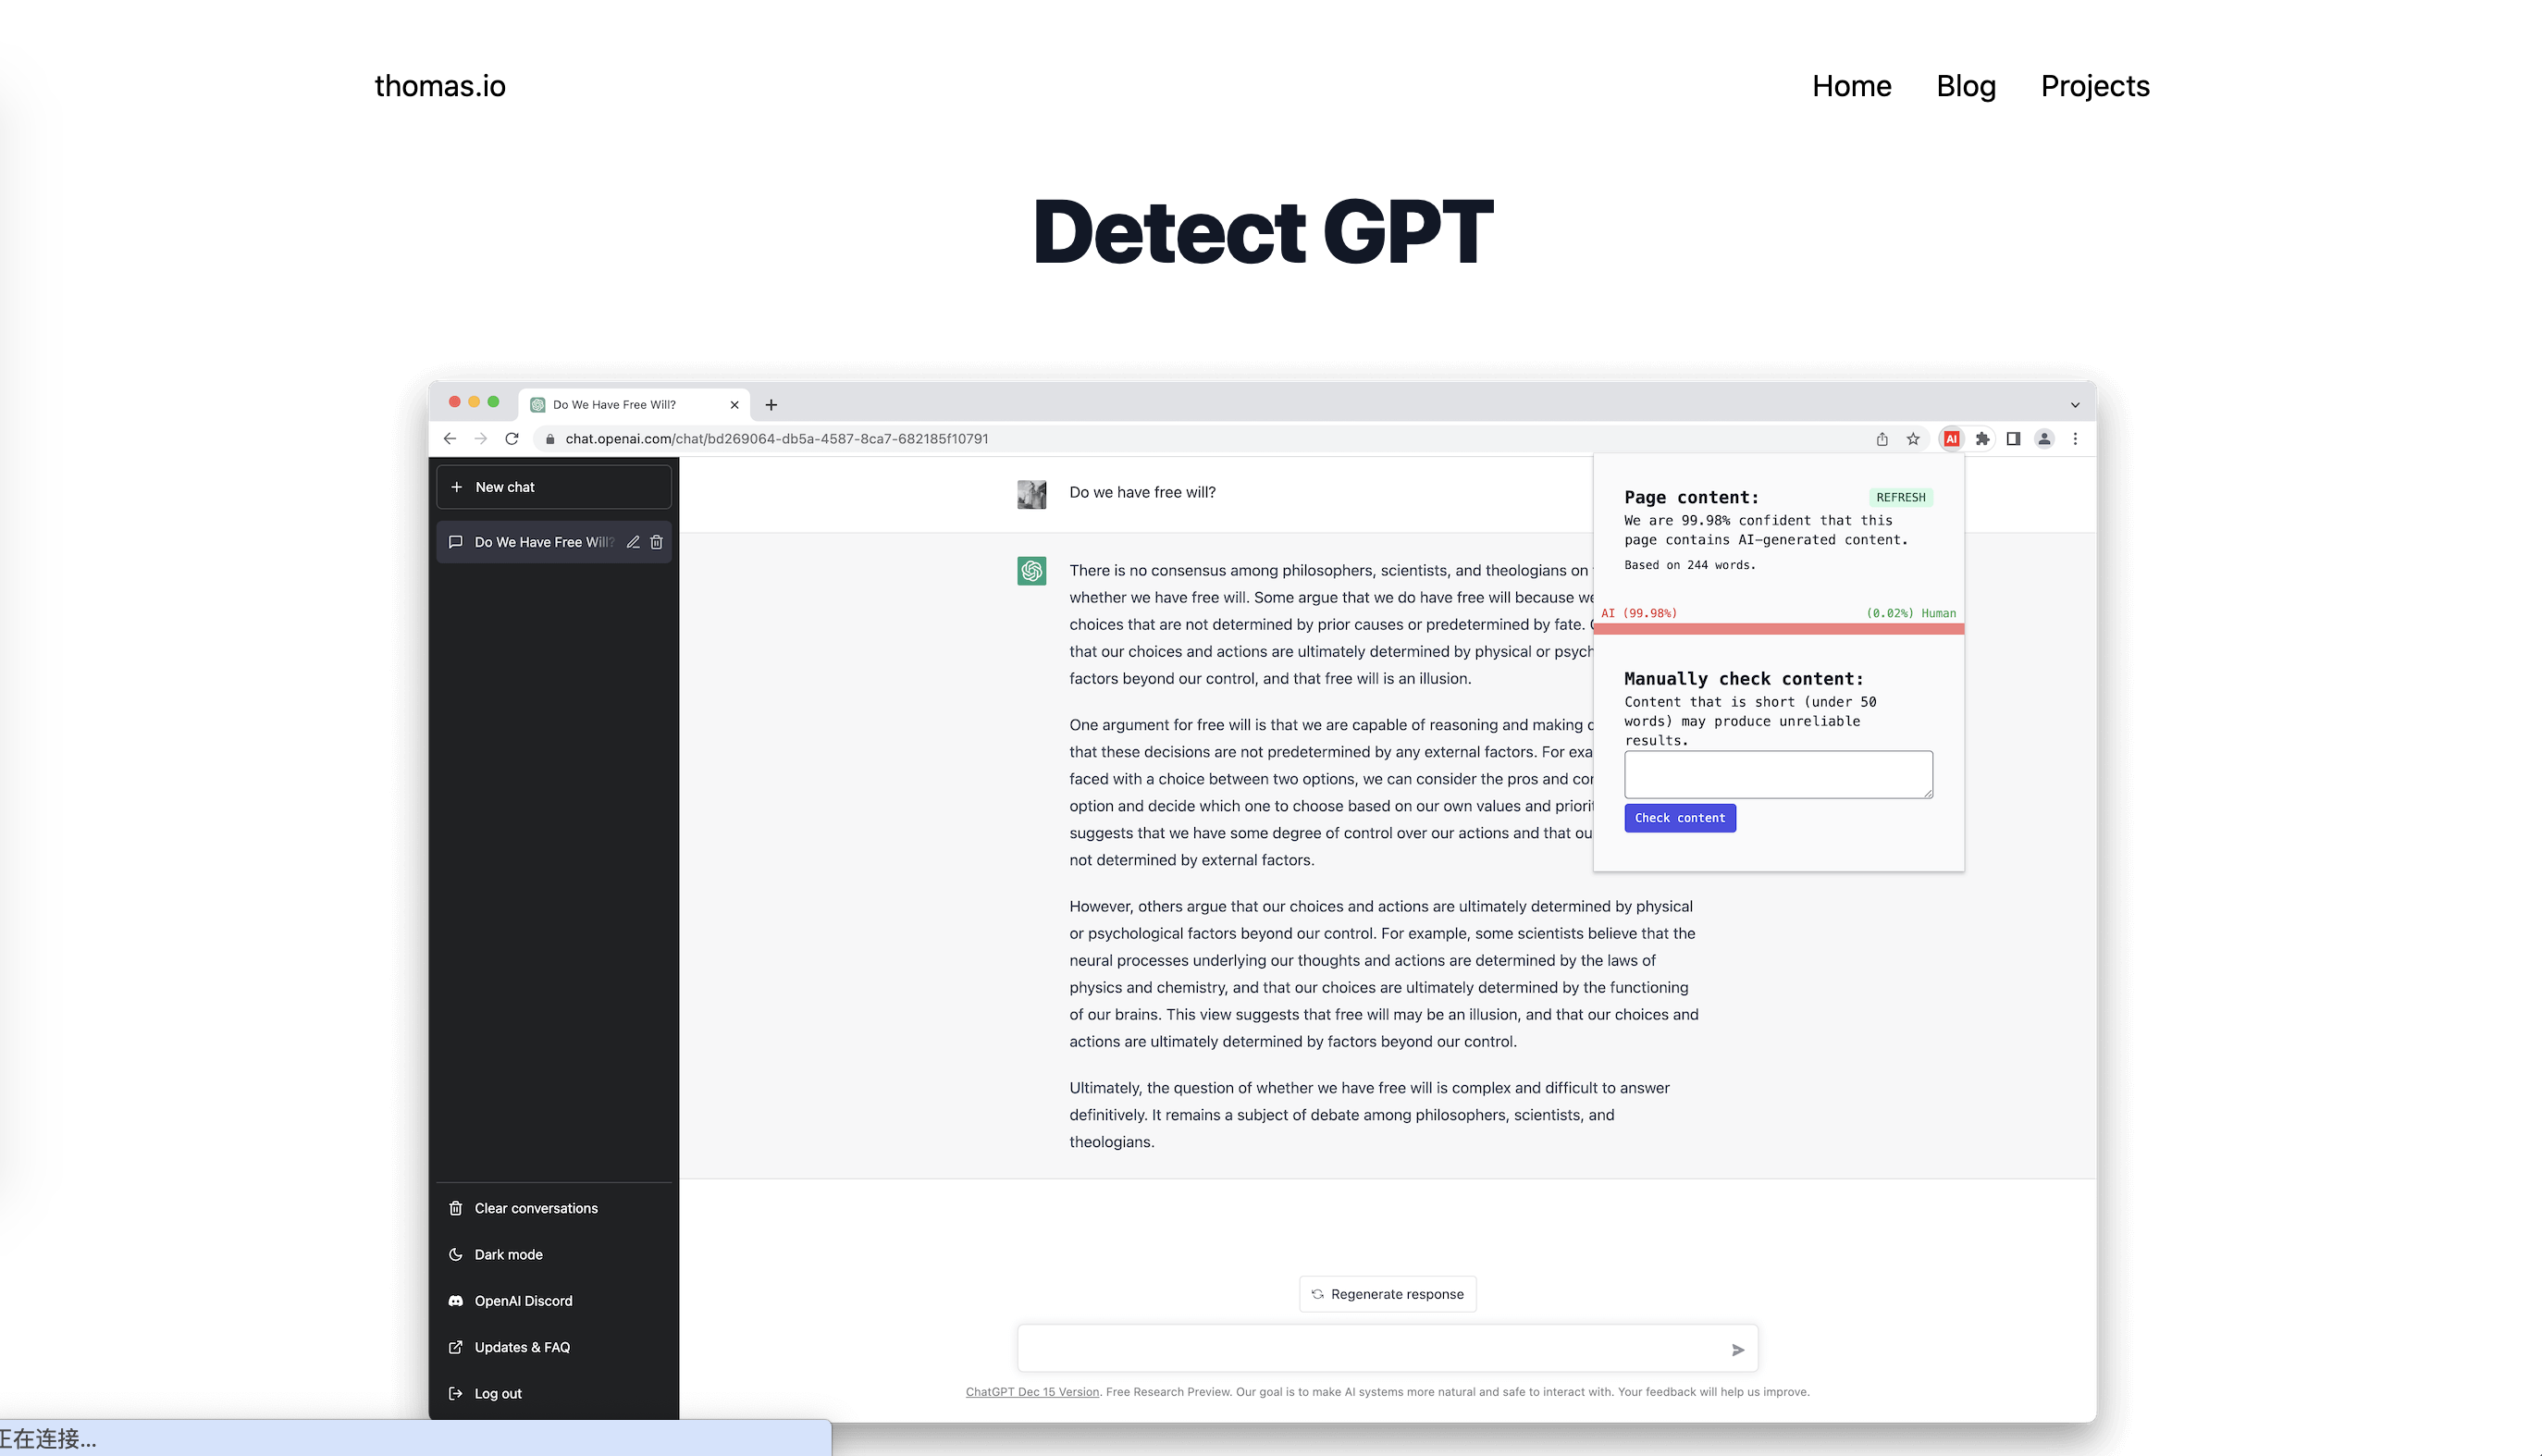The image size is (2542, 1456).
Task: Click the "AI (99.98%)" label
Action: (x=1639, y=613)
